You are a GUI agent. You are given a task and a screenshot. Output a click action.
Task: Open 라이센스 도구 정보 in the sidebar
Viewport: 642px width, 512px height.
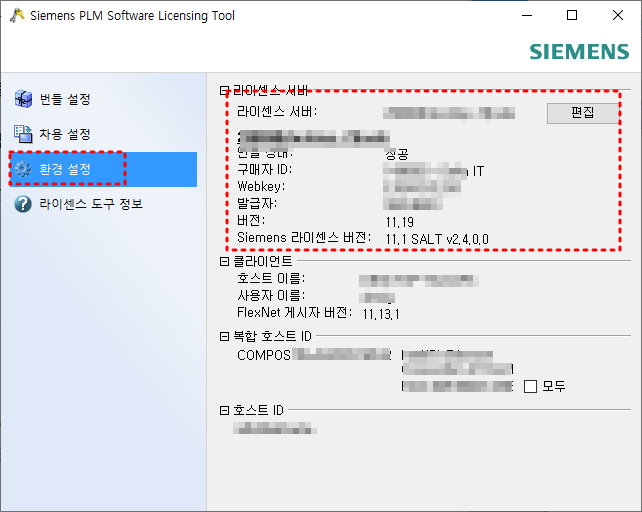[91, 204]
